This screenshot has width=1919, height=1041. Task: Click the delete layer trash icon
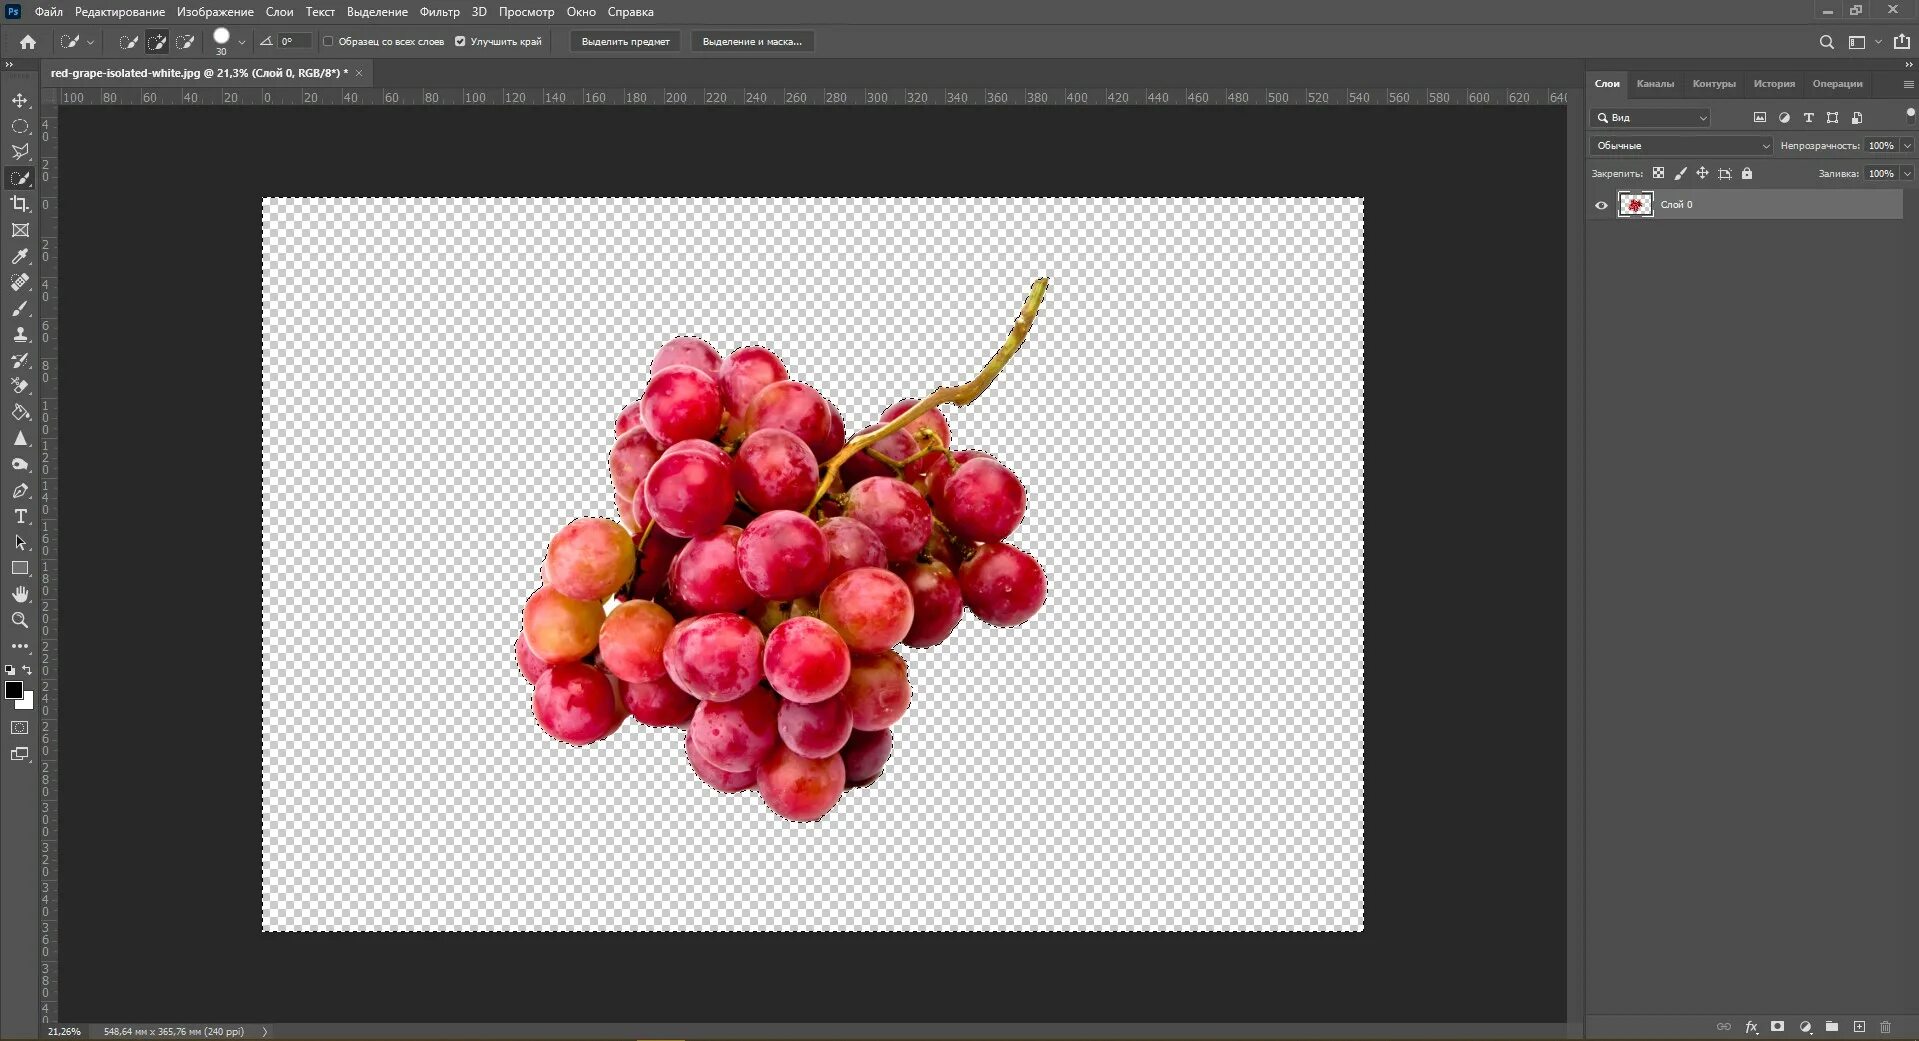[1885, 1027]
